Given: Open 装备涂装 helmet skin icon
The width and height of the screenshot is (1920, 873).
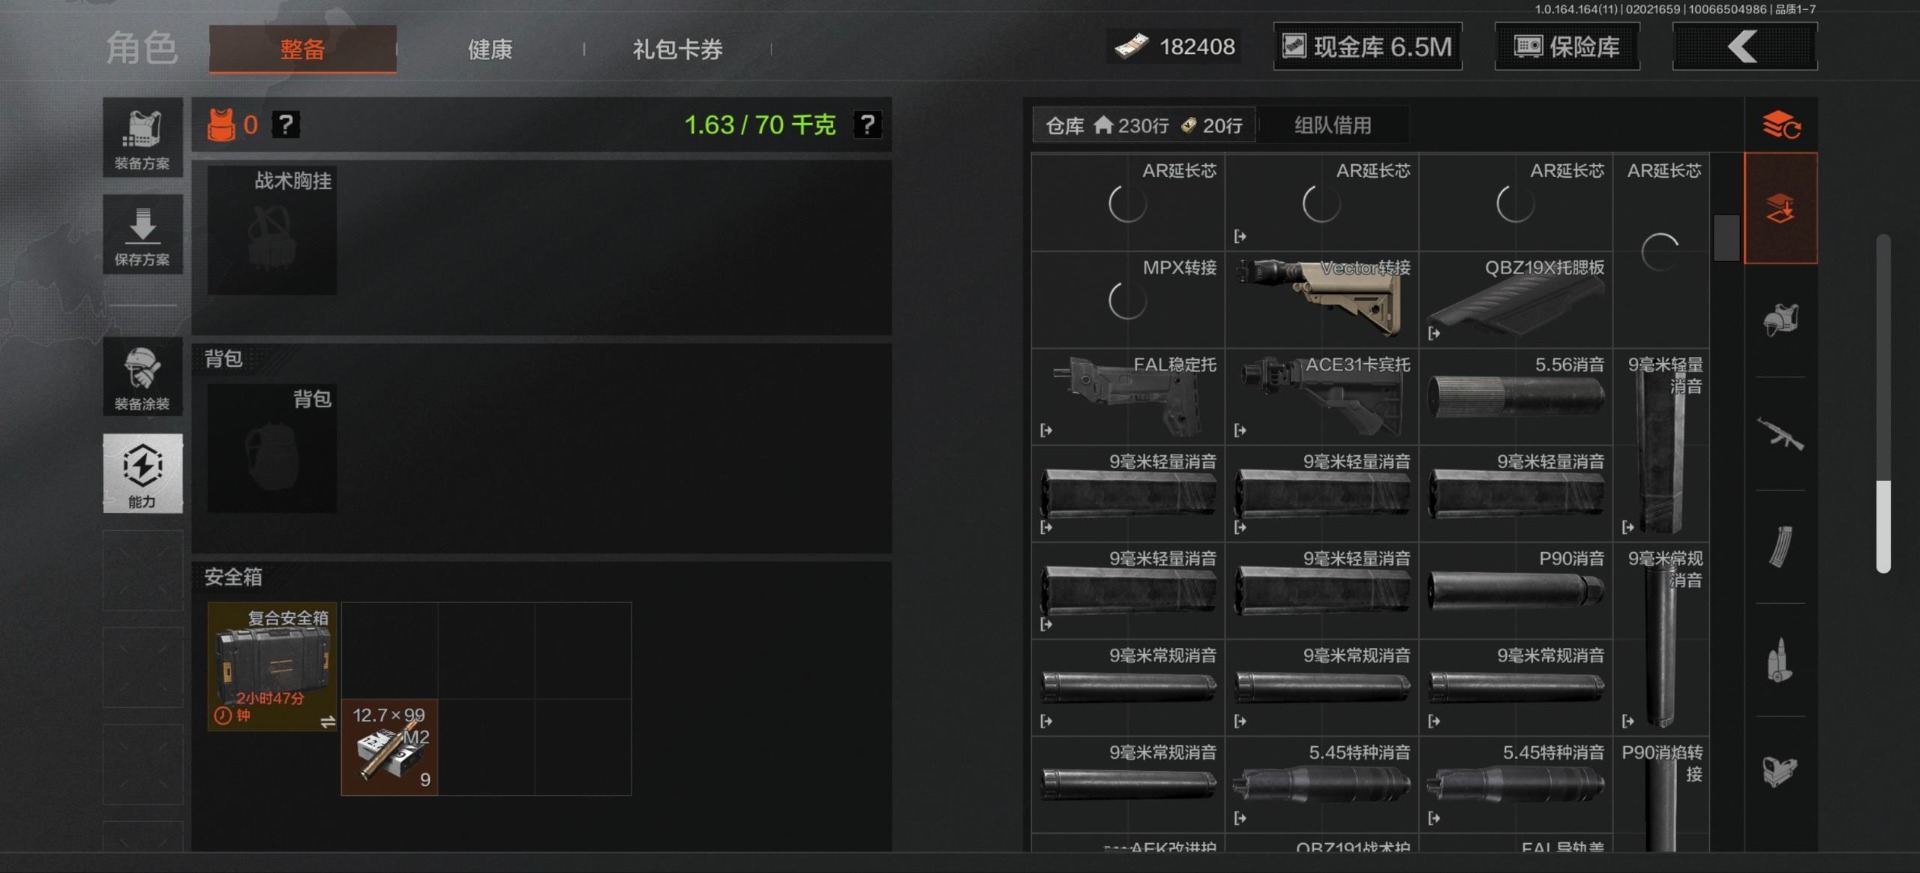Looking at the screenshot, I should coord(142,376).
